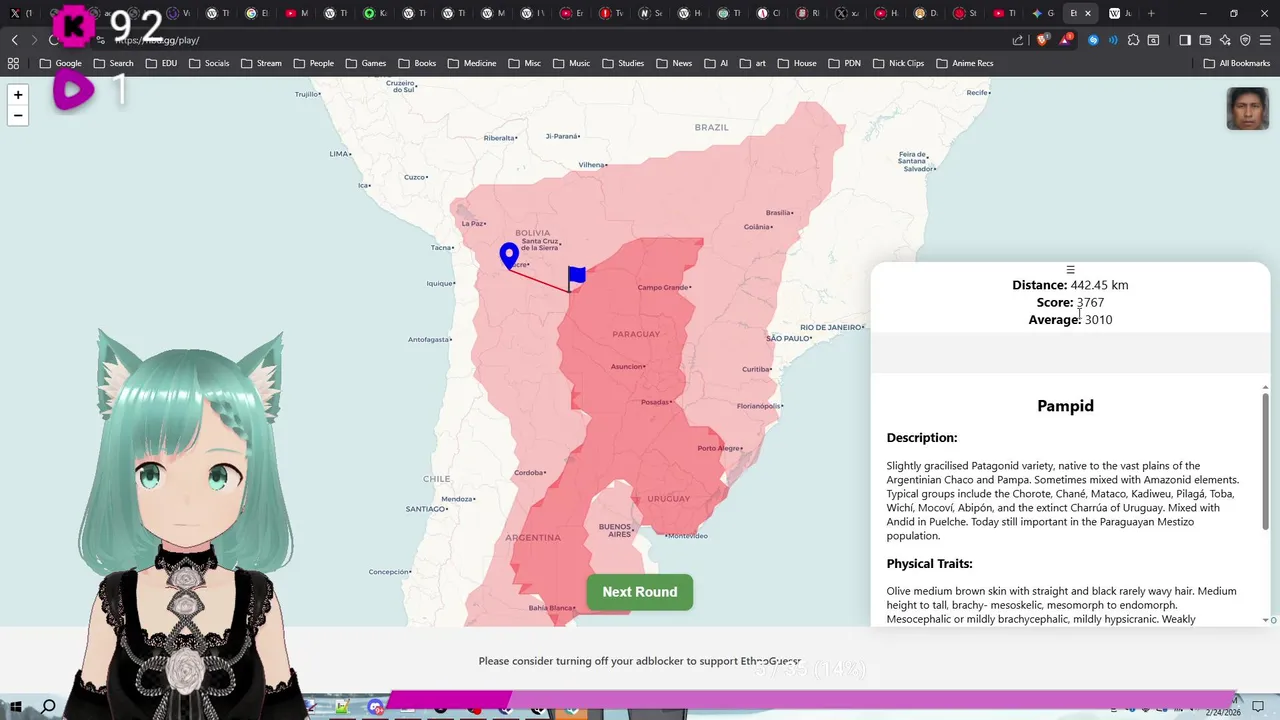This screenshot has width=1280, height=720.
Task: Click the tab search window icon in the toolbar
Action: [1153, 40]
